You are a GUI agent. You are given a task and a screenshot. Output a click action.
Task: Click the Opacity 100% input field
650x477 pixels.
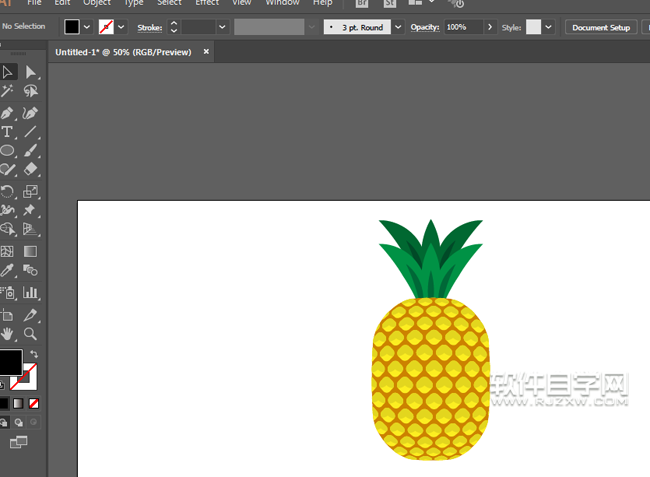coord(463,27)
